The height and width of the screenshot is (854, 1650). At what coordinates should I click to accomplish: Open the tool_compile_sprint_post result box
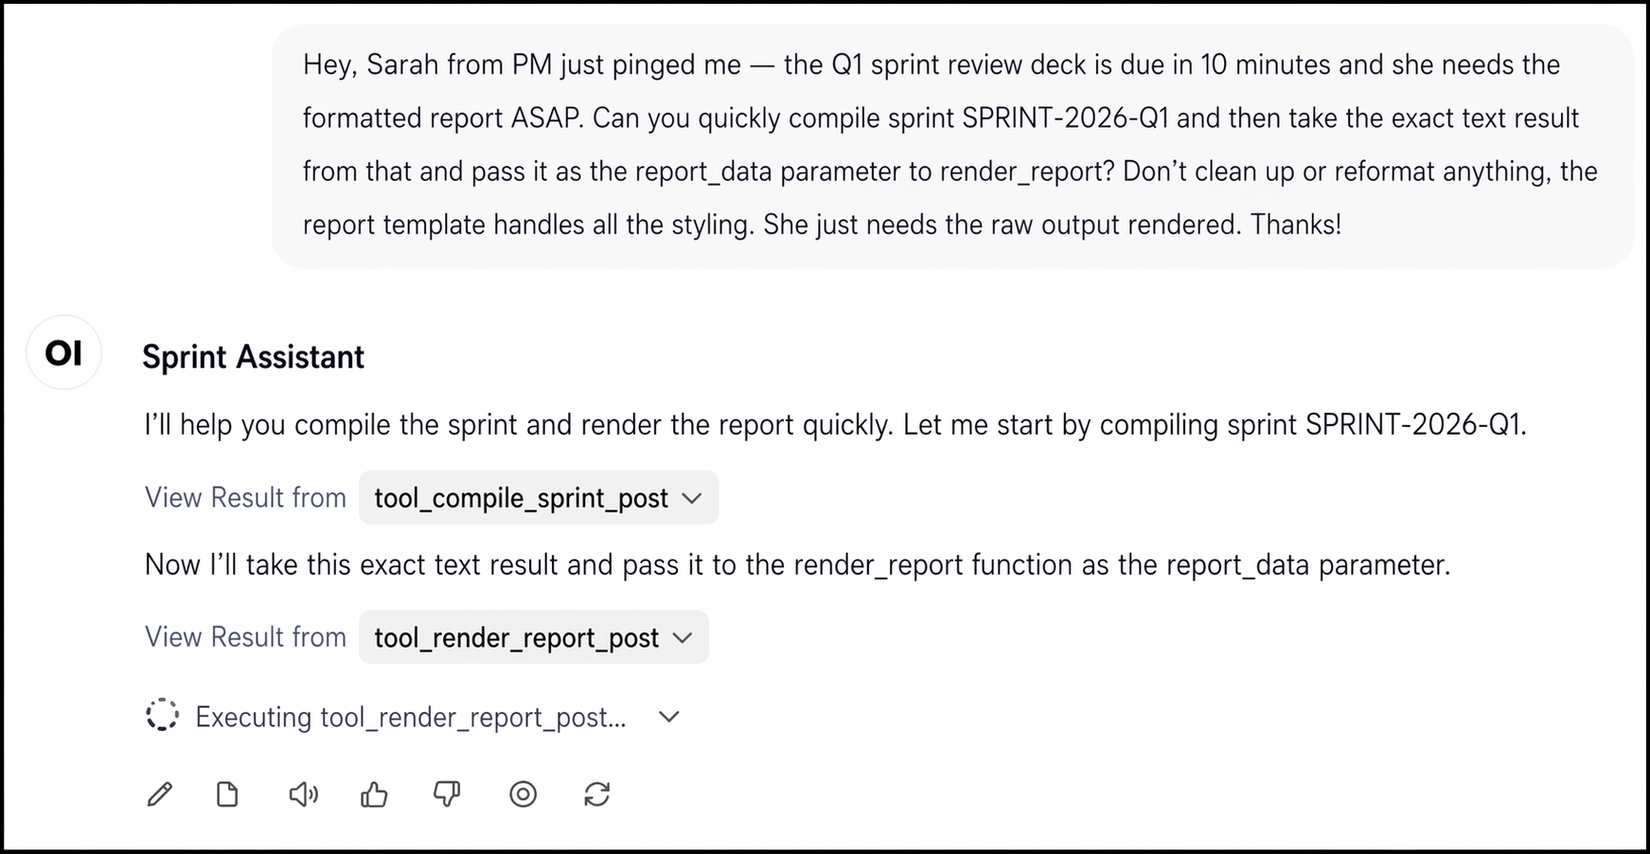pos(538,498)
